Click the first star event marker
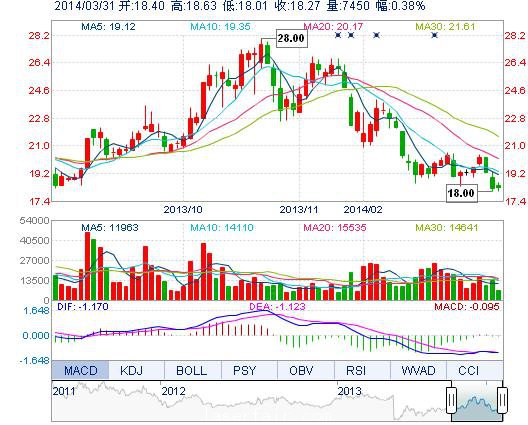Screen dimensions: 528x425 (x=338, y=35)
